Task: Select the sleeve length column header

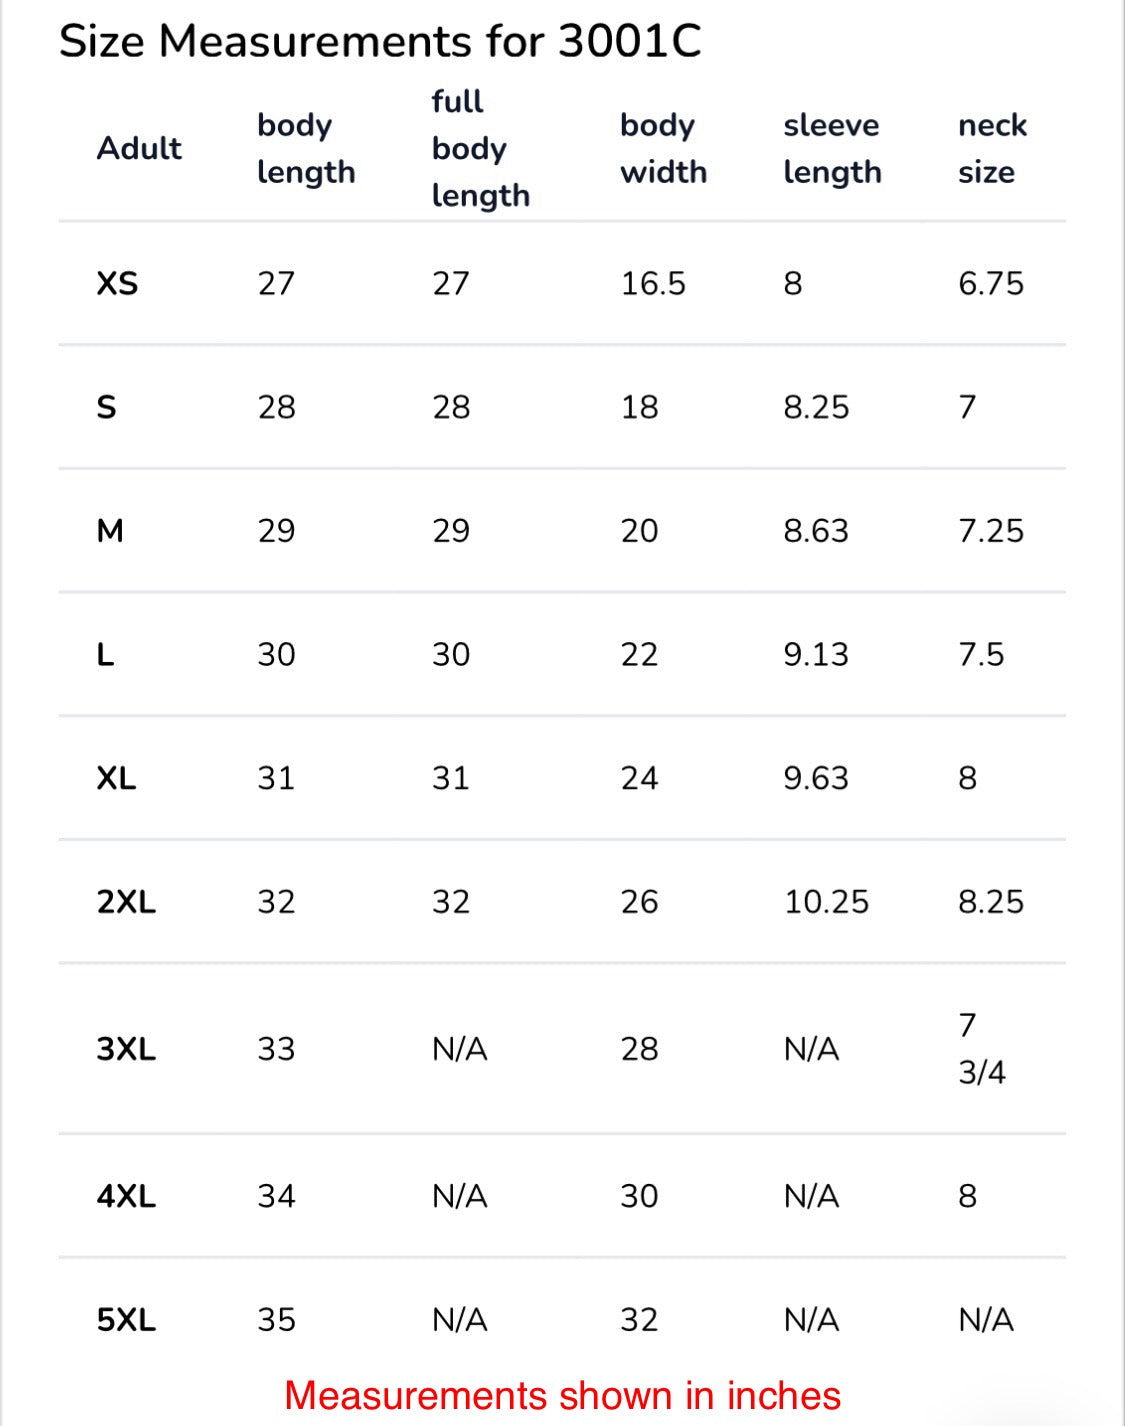Action: tap(832, 148)
